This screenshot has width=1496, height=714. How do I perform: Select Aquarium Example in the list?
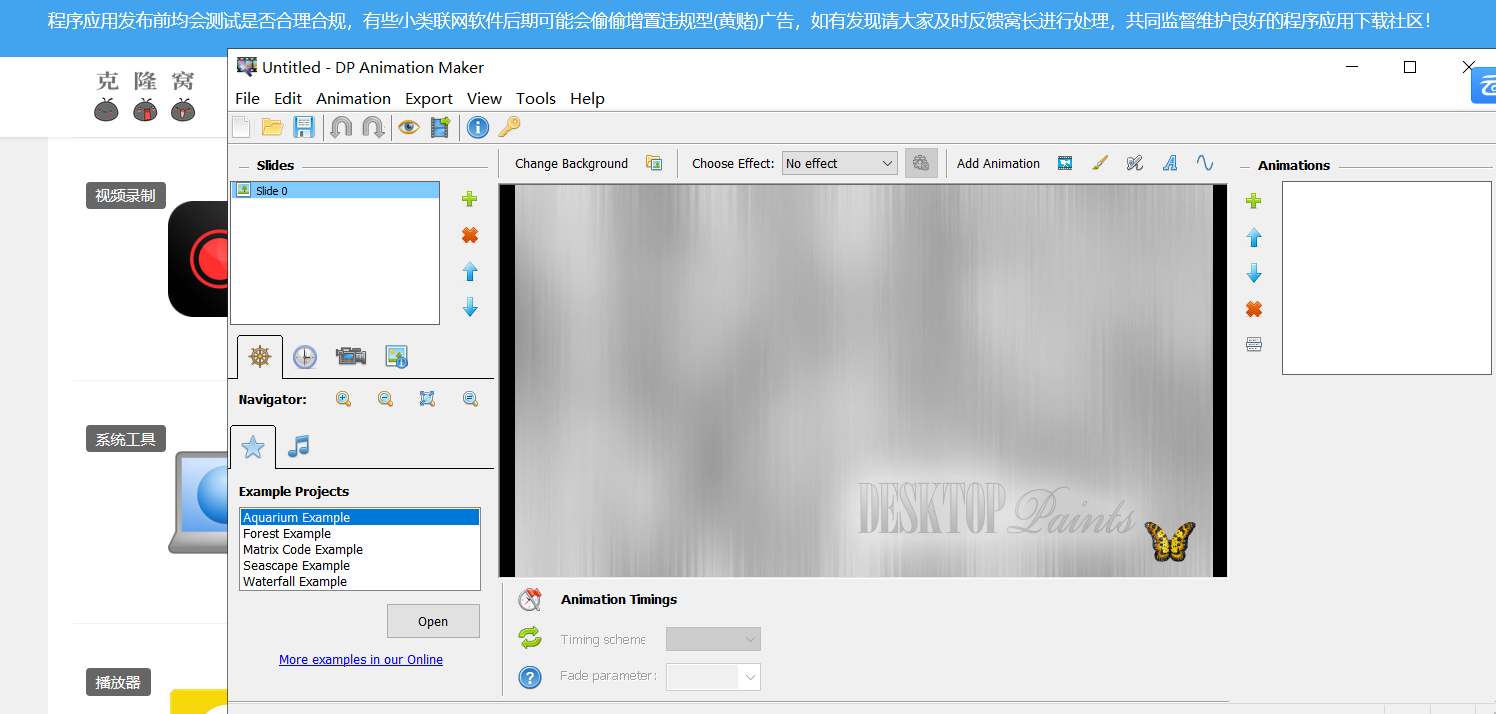coord(360,517)
